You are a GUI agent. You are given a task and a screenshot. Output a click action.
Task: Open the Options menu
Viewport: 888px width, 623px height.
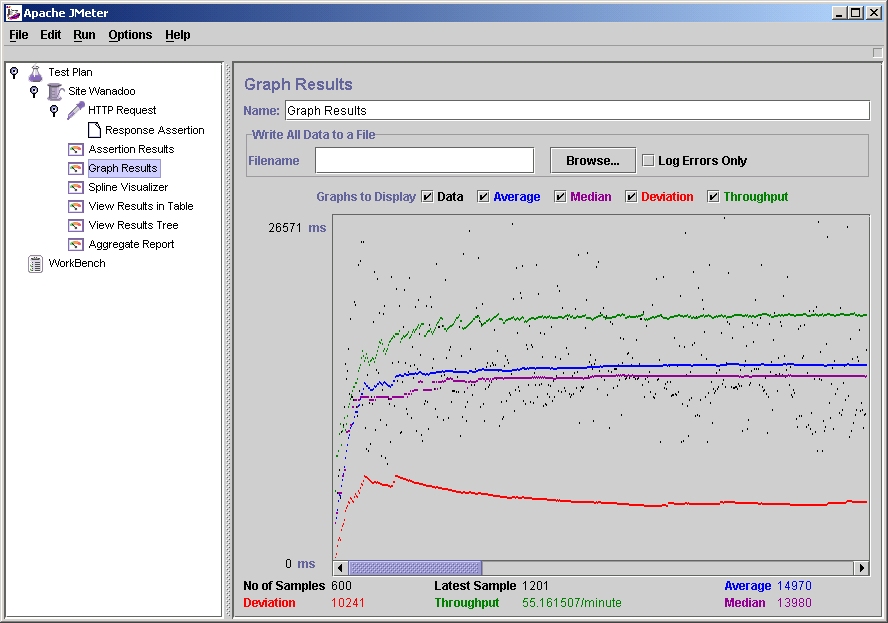[x=130, y=35]
